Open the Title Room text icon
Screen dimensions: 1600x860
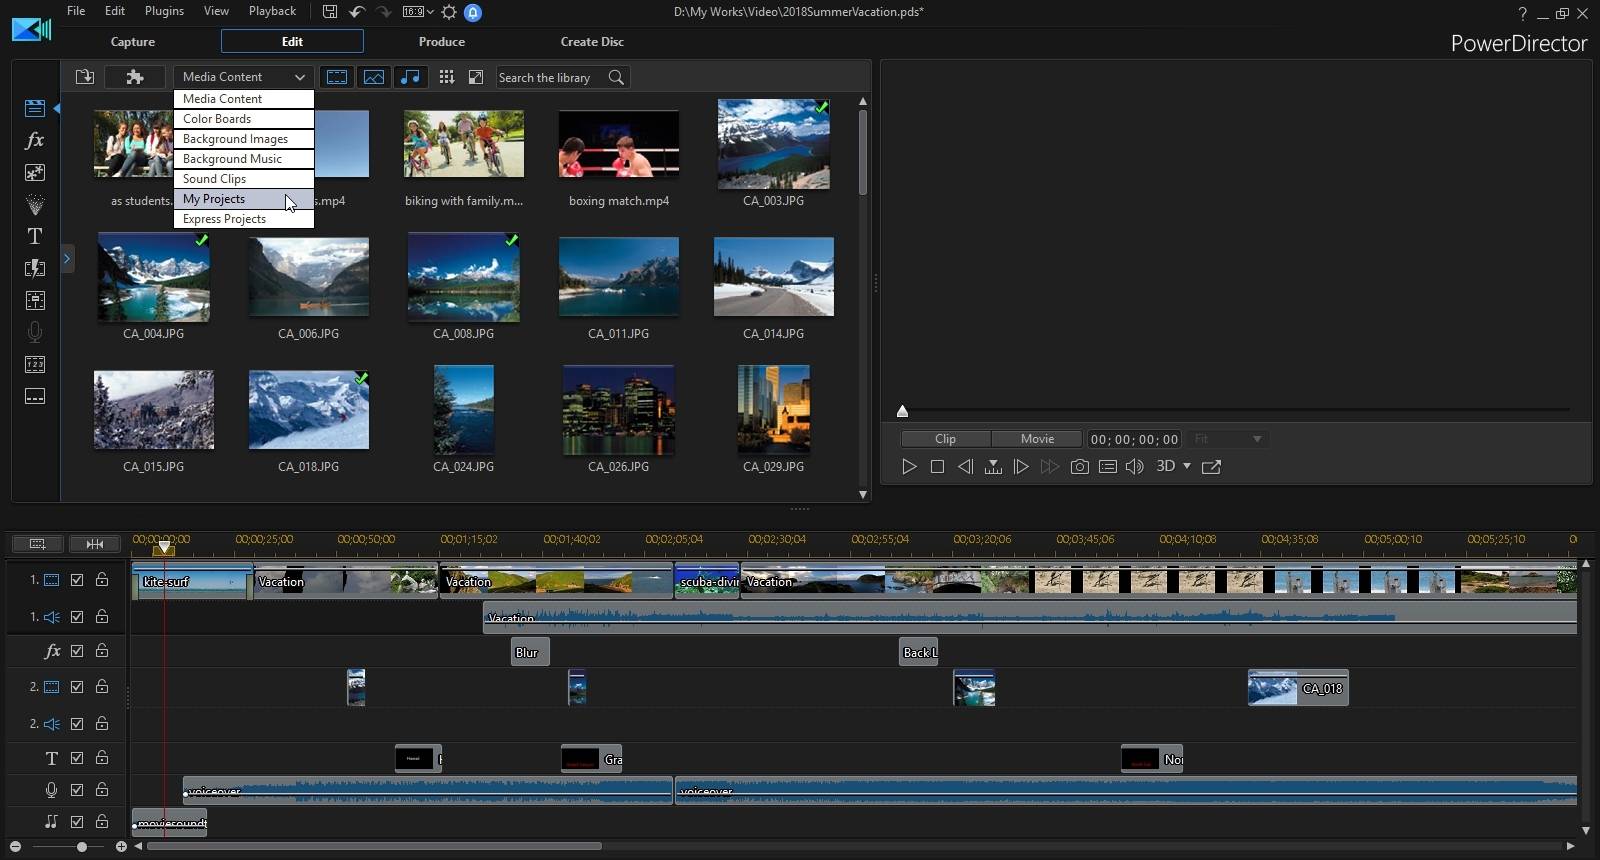(35, 236)
